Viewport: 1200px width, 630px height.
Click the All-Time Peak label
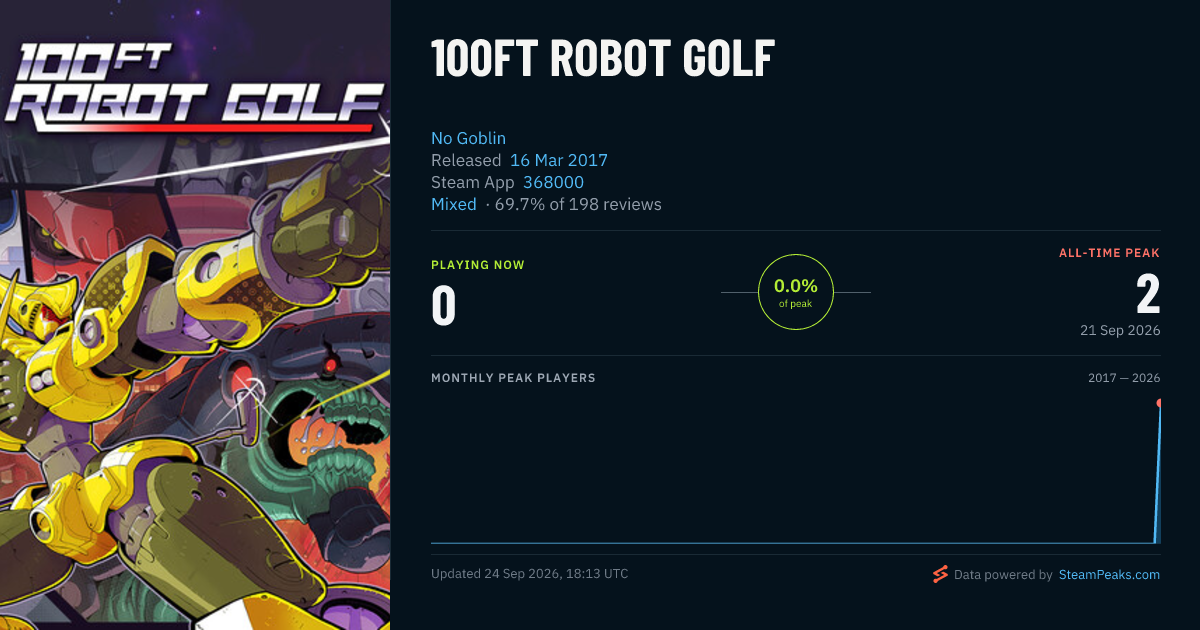coord(1110,253)
